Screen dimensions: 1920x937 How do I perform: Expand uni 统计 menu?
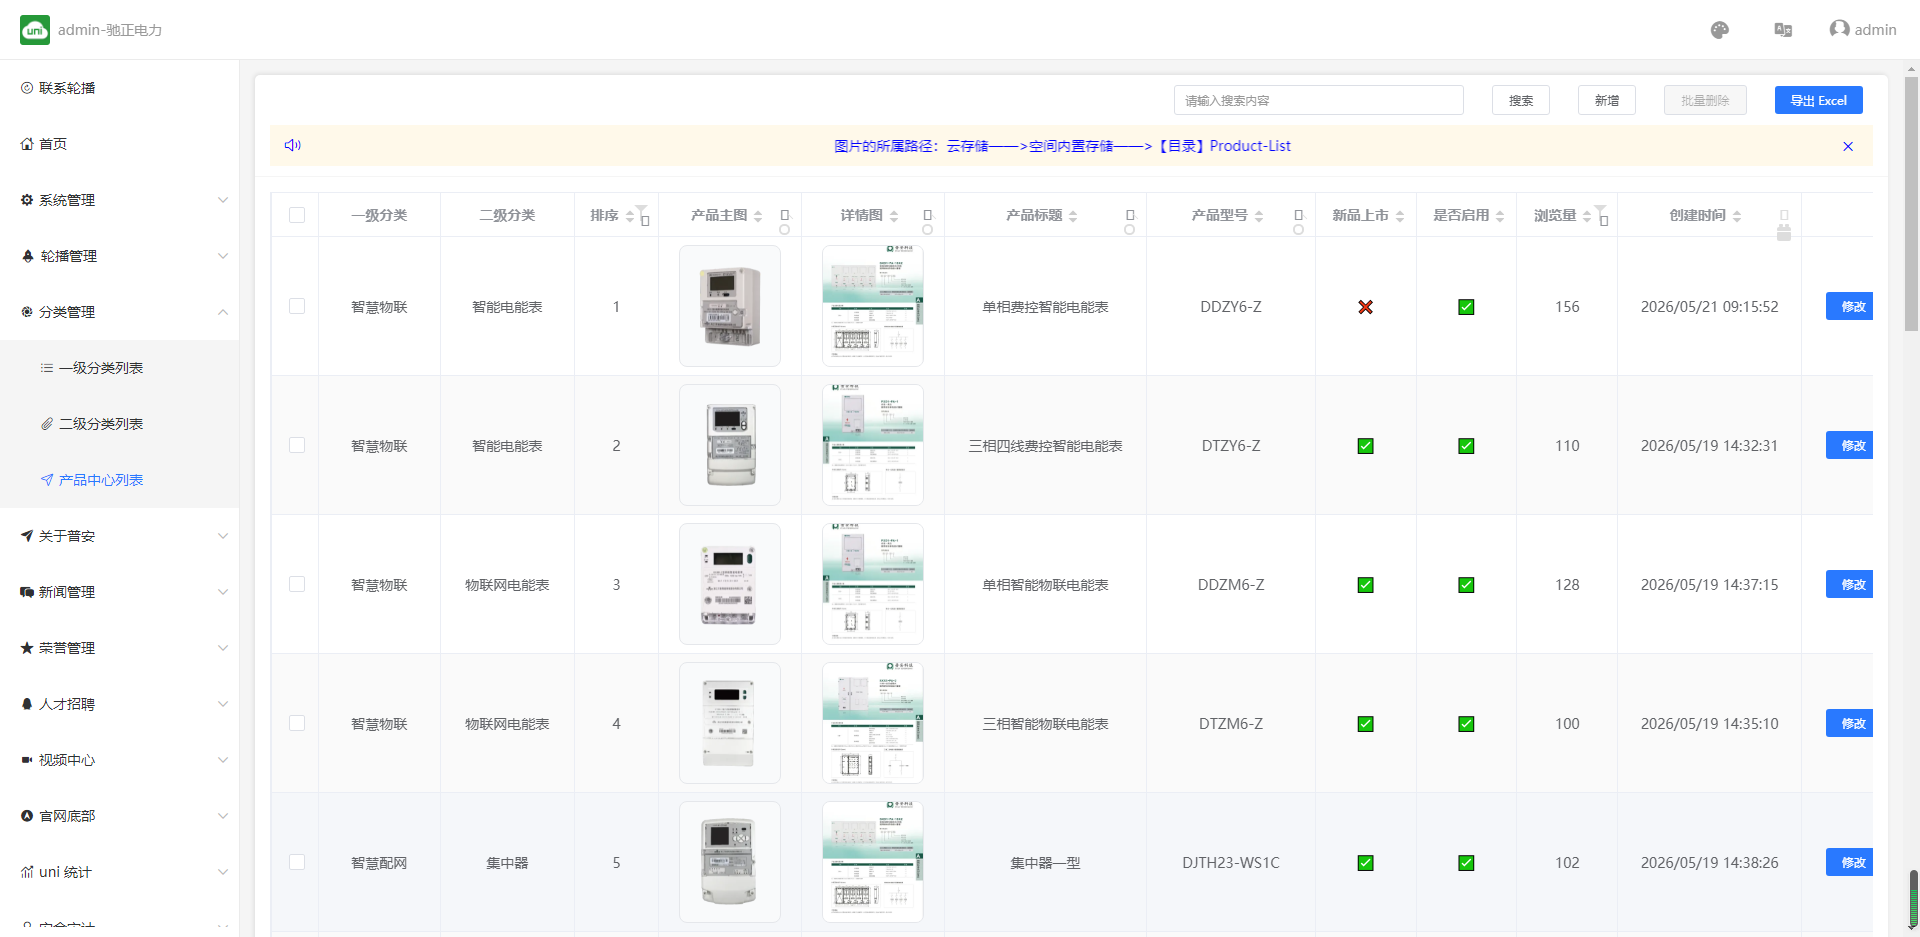pos(120,872)
